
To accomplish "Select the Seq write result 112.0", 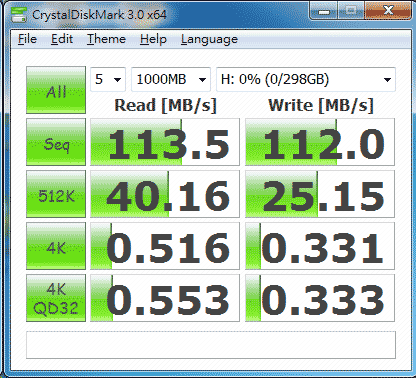I will [320, 142].
